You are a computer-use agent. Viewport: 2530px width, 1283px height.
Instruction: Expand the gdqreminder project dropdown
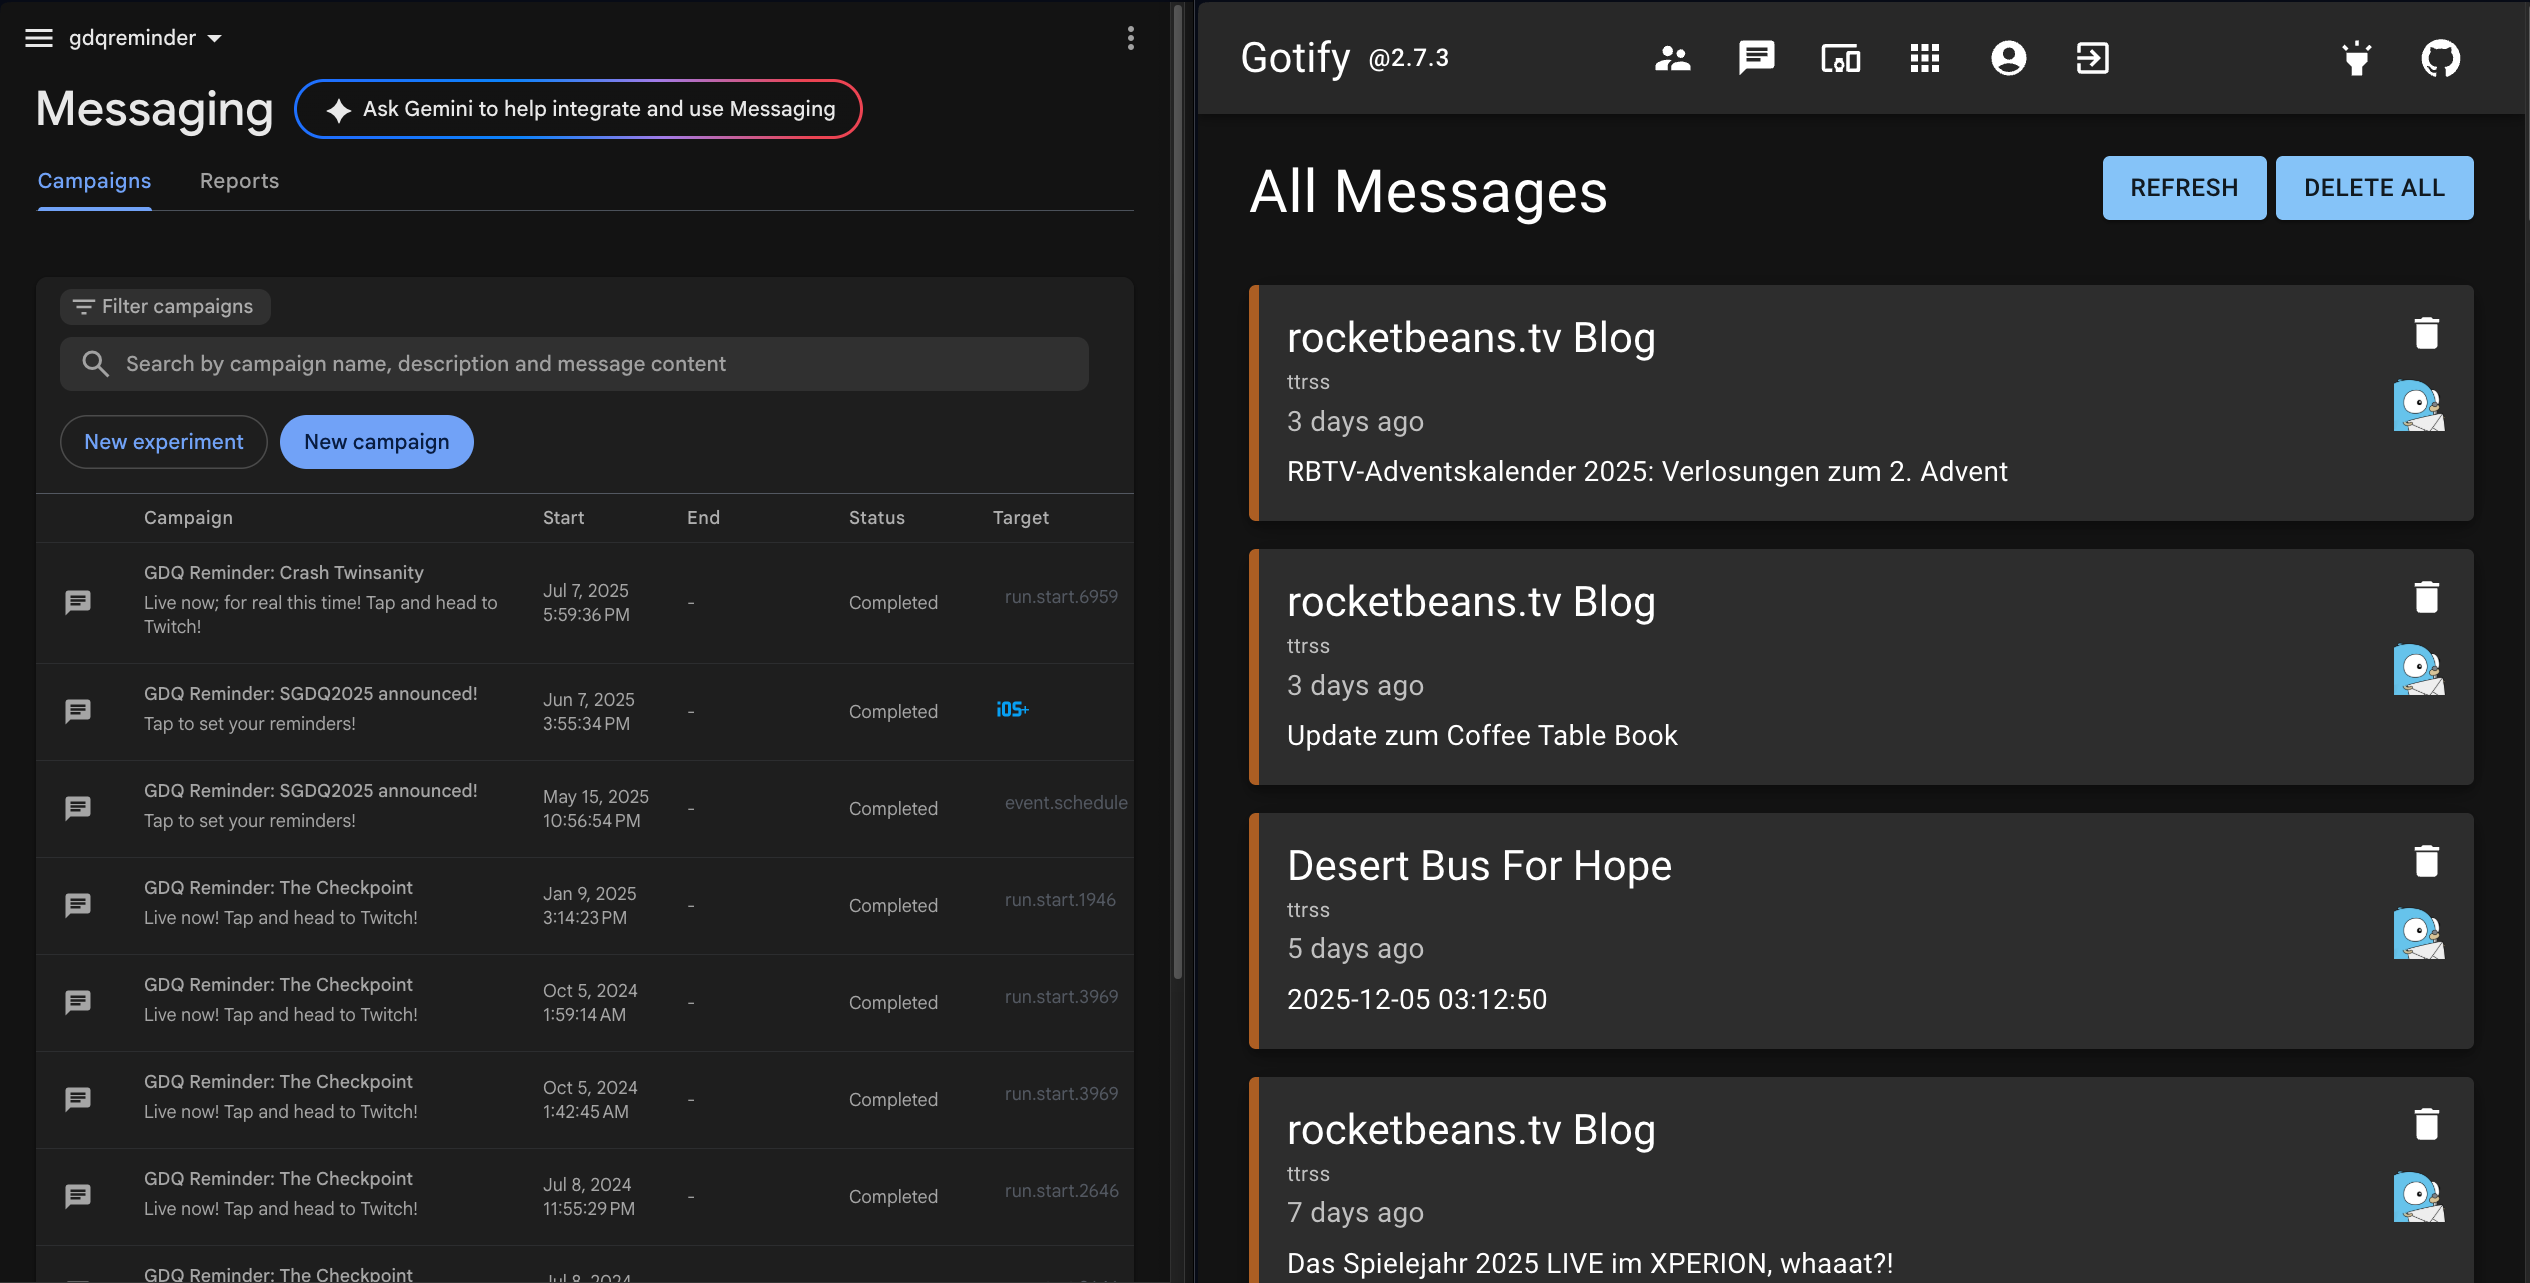click(145, 38)
